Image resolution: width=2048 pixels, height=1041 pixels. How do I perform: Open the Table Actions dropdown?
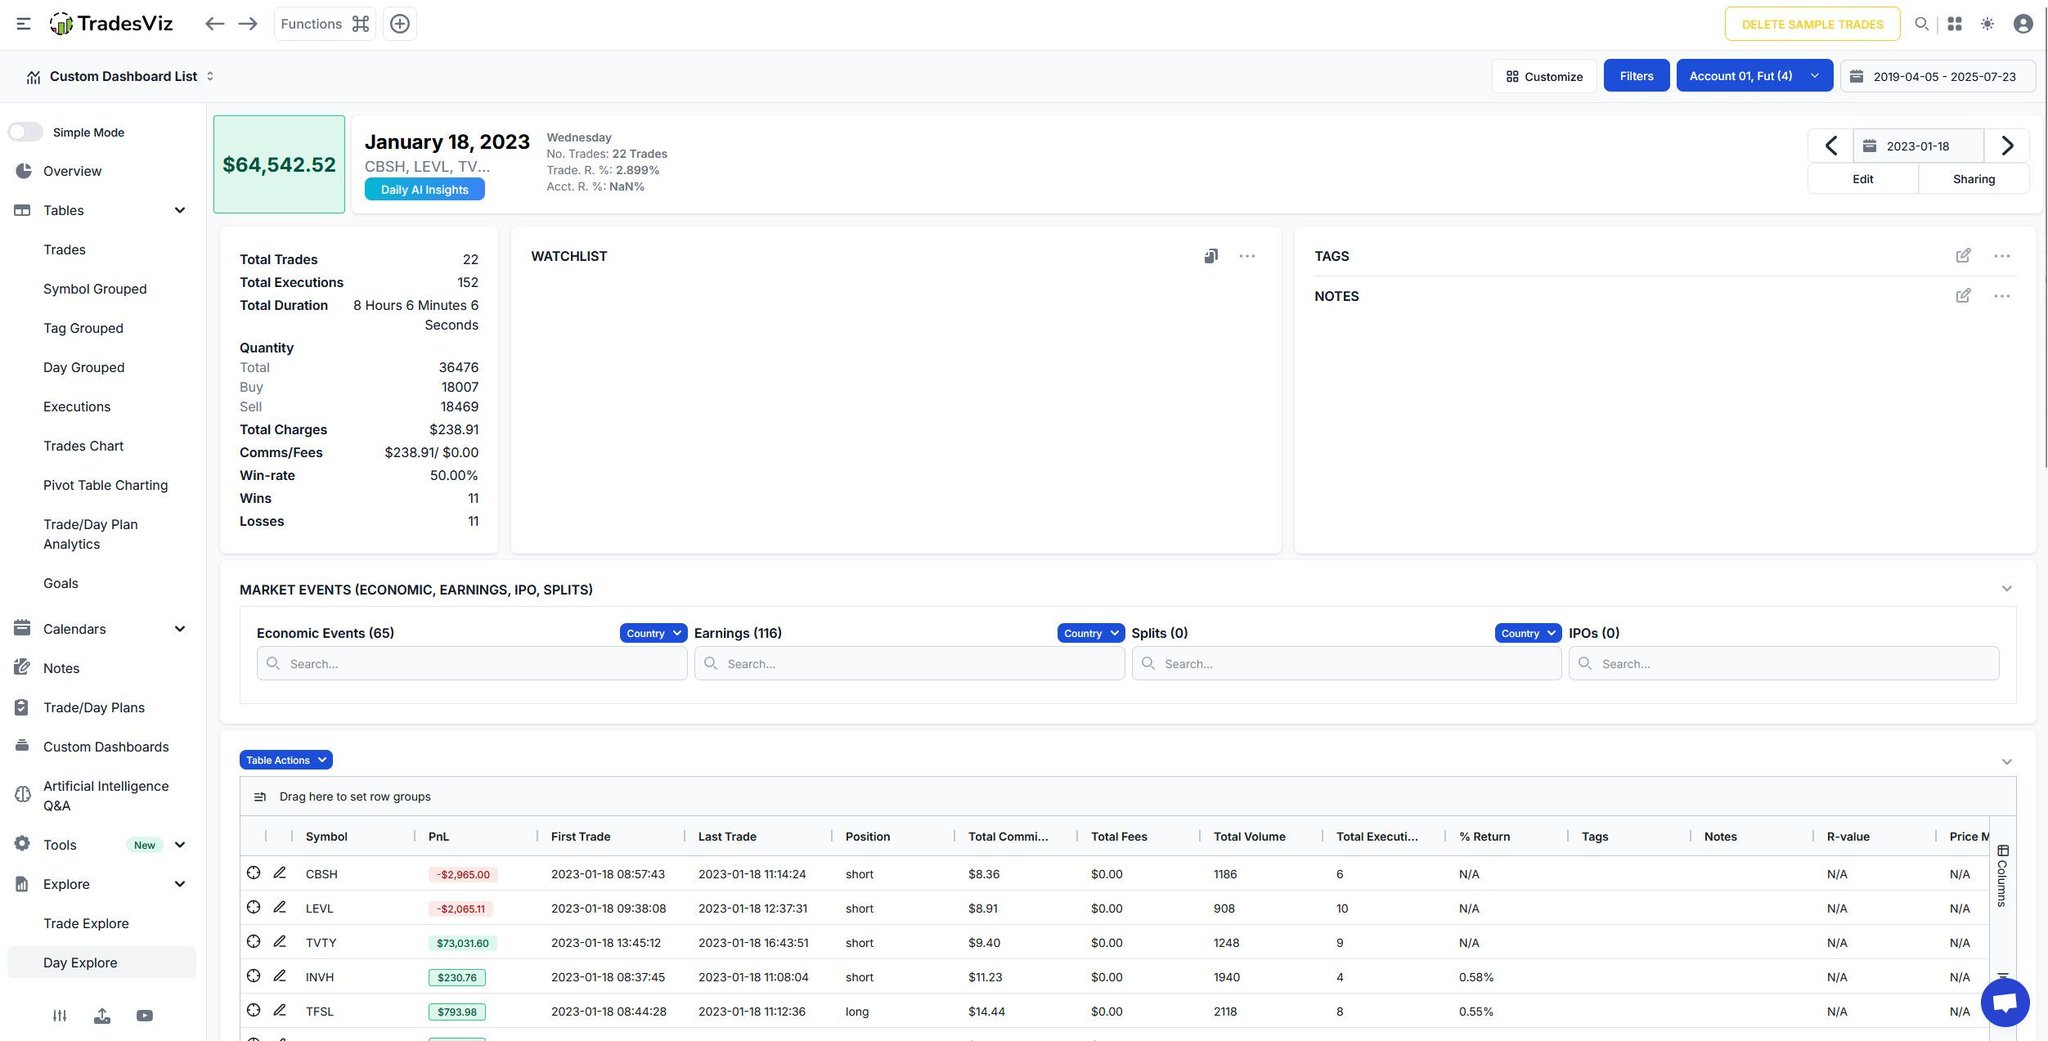pyautogui.click(x=286, y=760)
